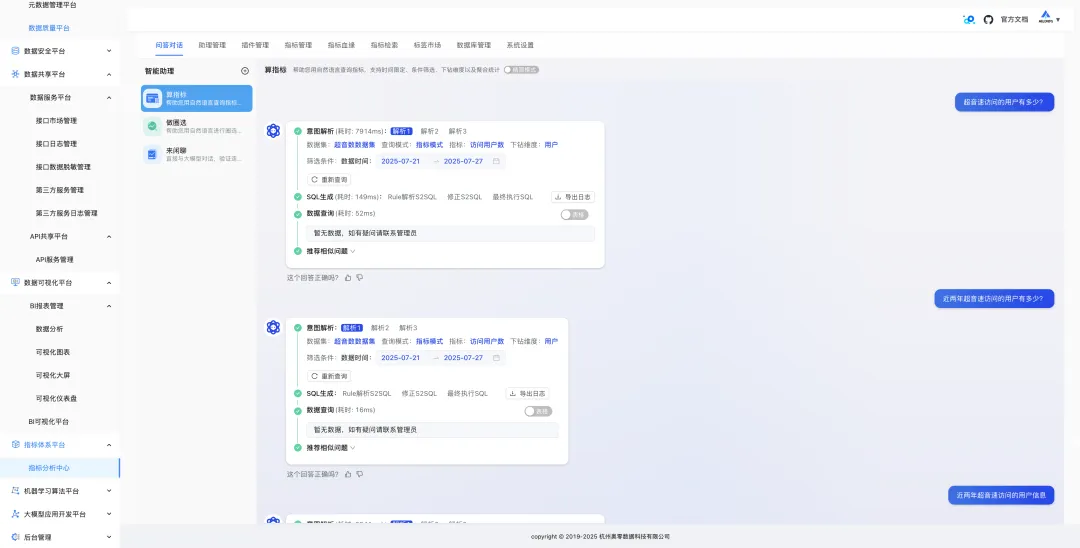Thumbs up the second answer
The image size is (1080, 548).
(348, 474)
